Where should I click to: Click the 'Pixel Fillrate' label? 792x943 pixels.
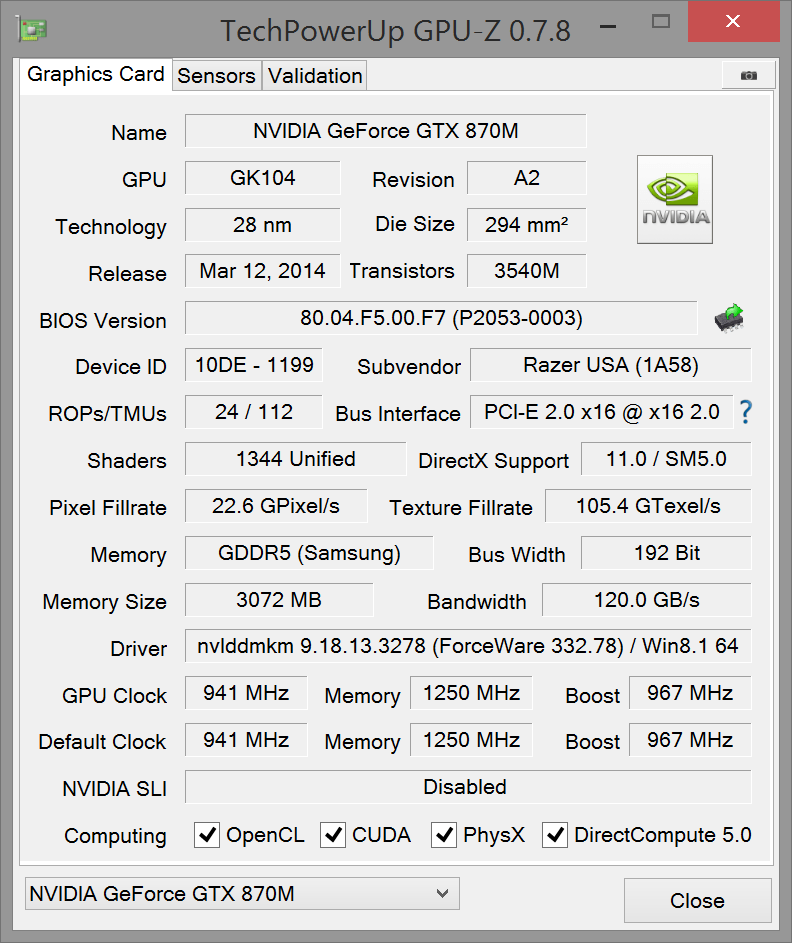click(x=108, y=508)
